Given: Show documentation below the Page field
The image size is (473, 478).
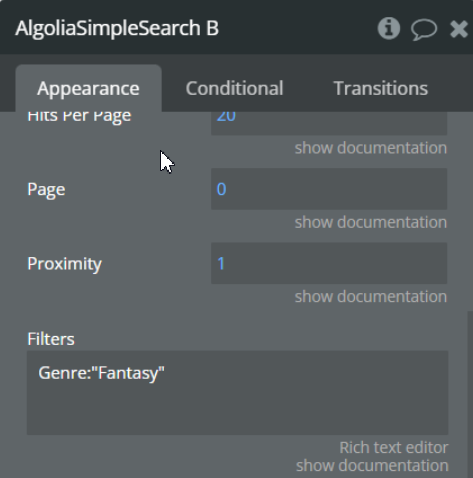Looking at the screenshot, I should click(x=371, y=222).
